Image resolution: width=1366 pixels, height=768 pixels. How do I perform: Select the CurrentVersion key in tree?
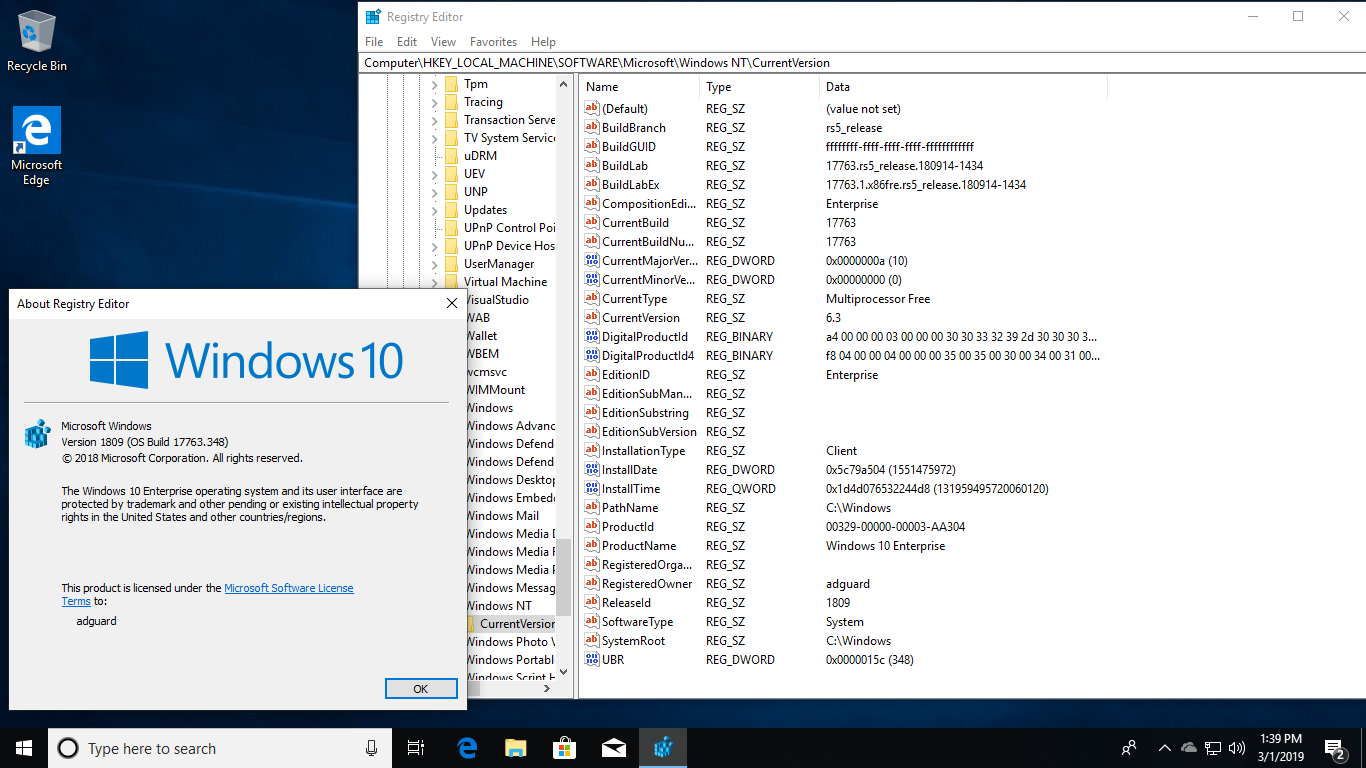pyautogui.click(x=517, y=624)
